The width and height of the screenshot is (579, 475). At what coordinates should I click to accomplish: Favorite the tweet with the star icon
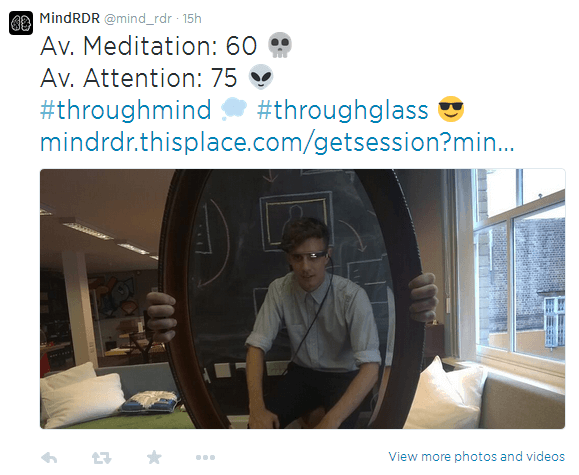154,458
